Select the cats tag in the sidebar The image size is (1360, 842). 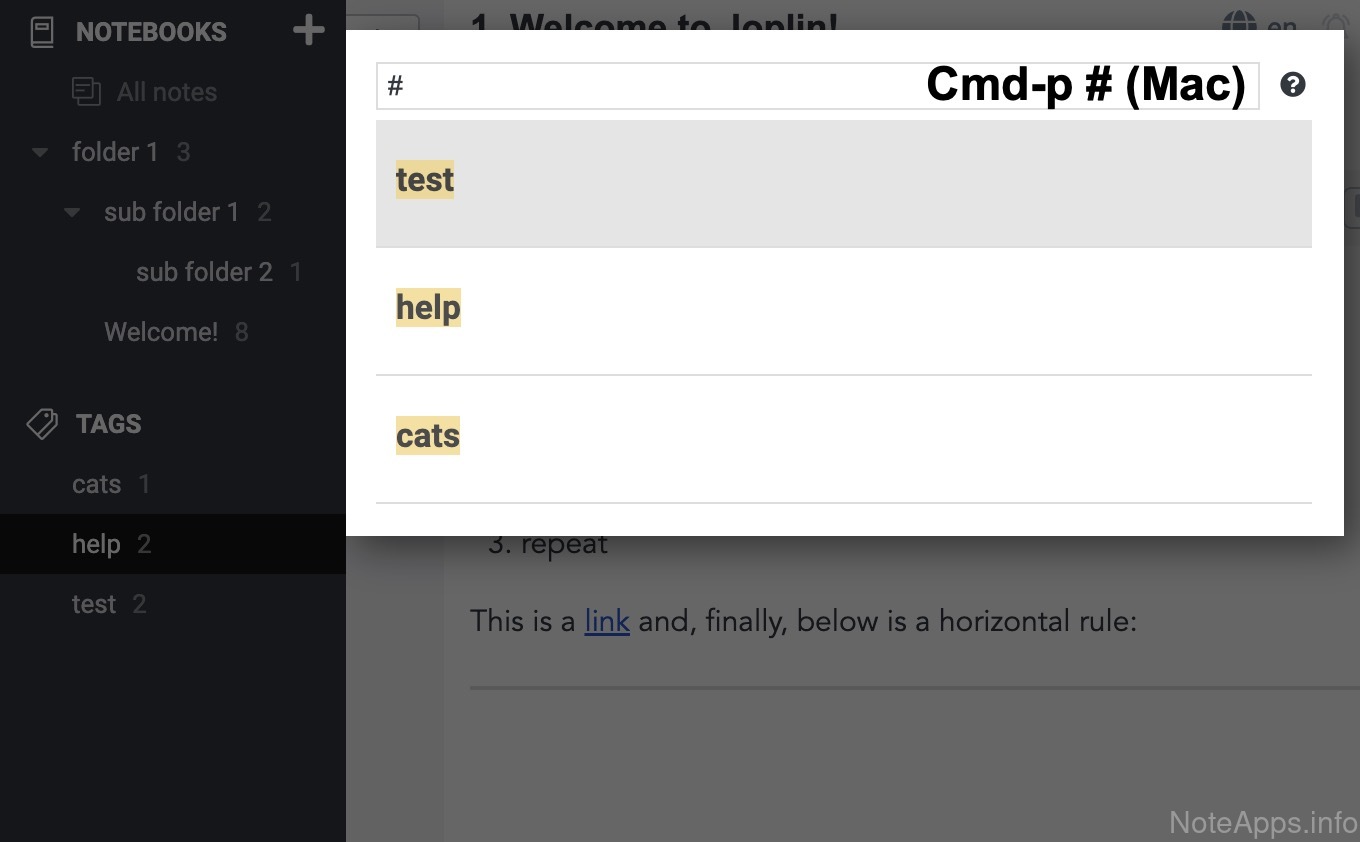[97, 484]
